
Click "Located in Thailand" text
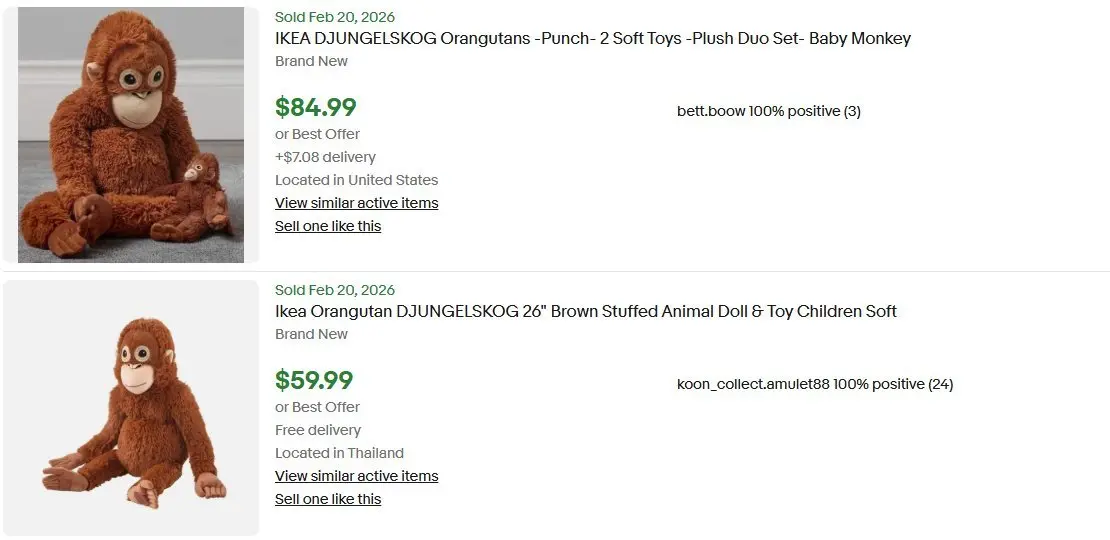339,453
